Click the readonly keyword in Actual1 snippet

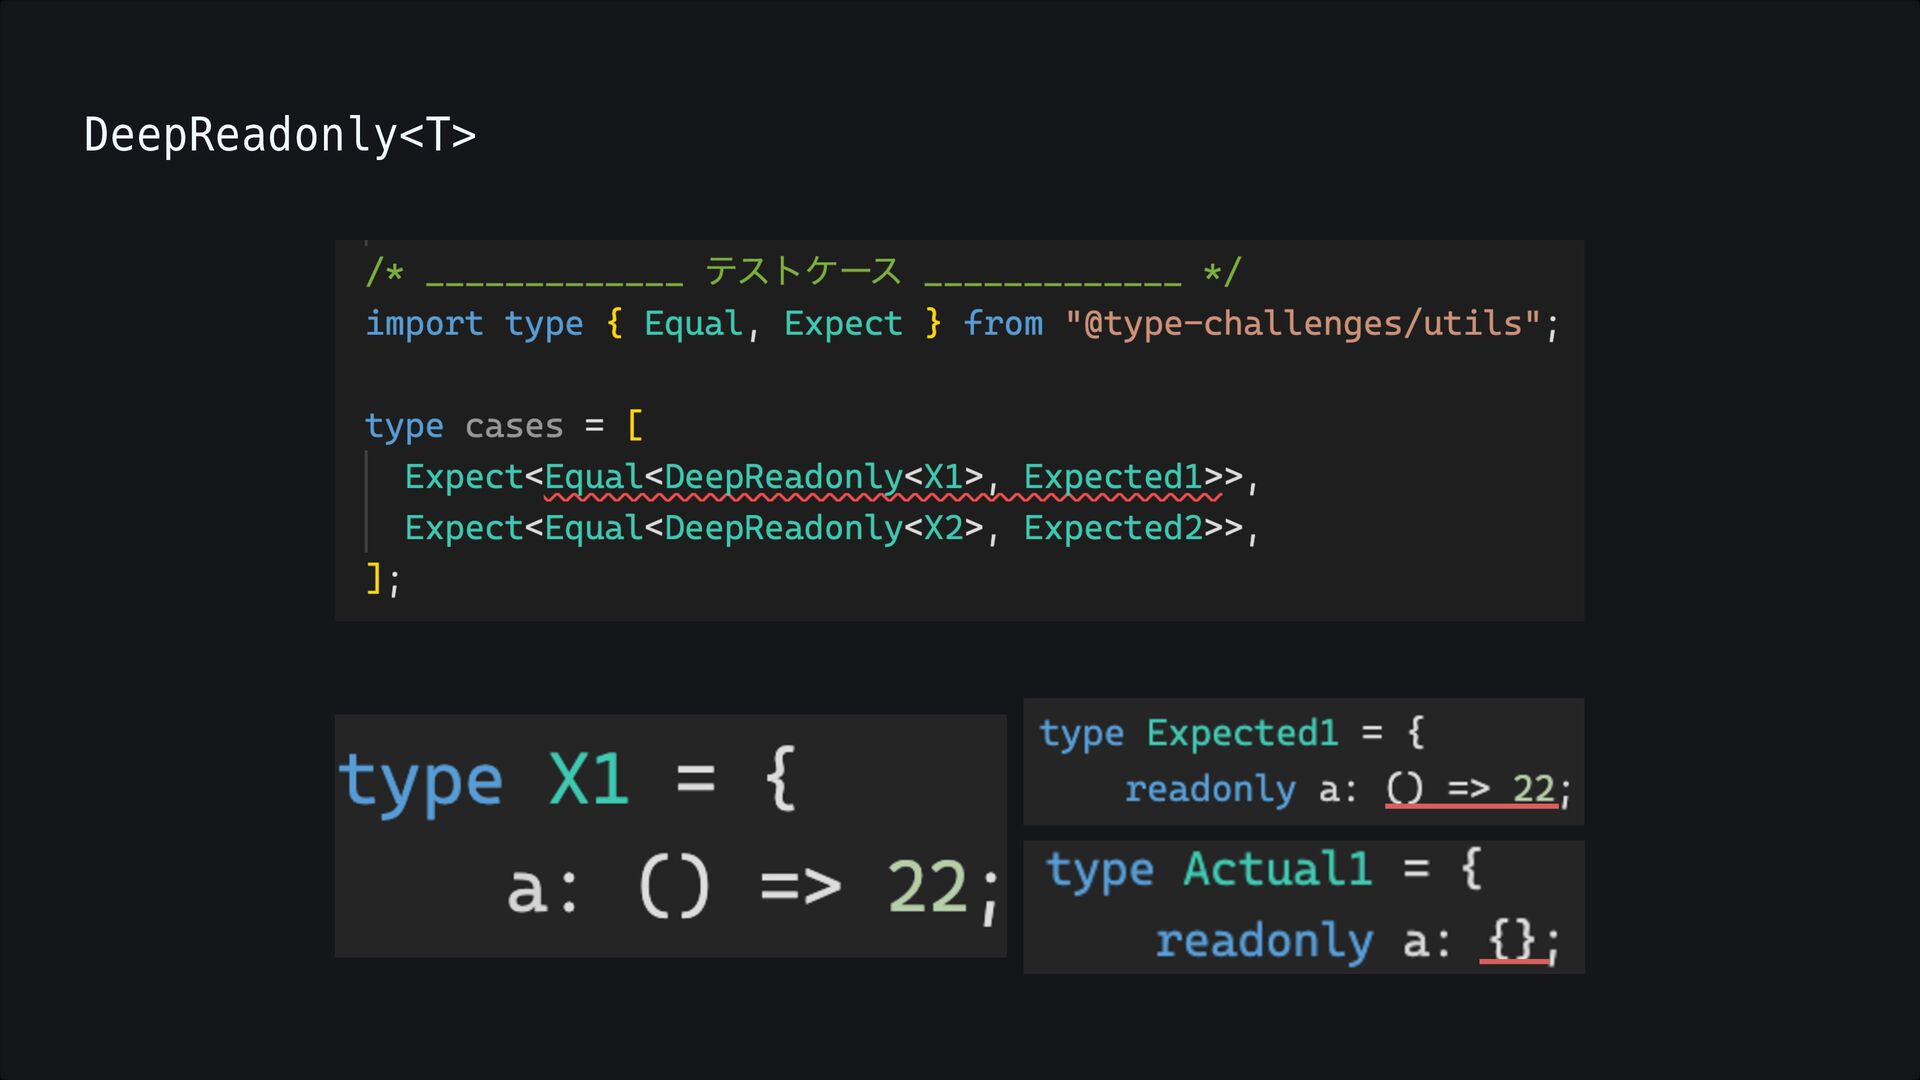point(1263,941)
